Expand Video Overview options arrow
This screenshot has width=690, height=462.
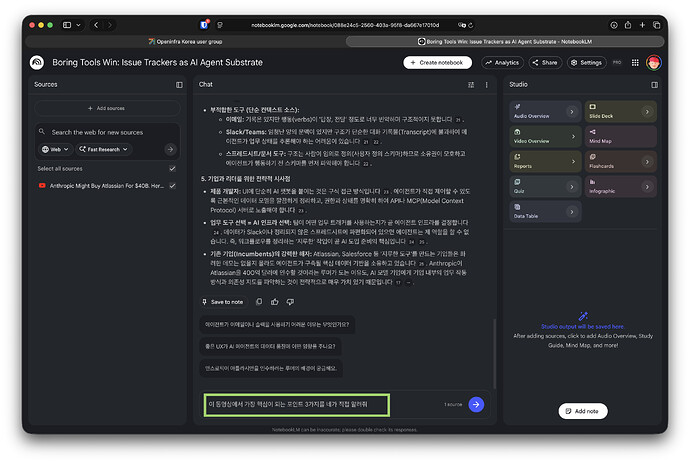(x=573, y=136)
